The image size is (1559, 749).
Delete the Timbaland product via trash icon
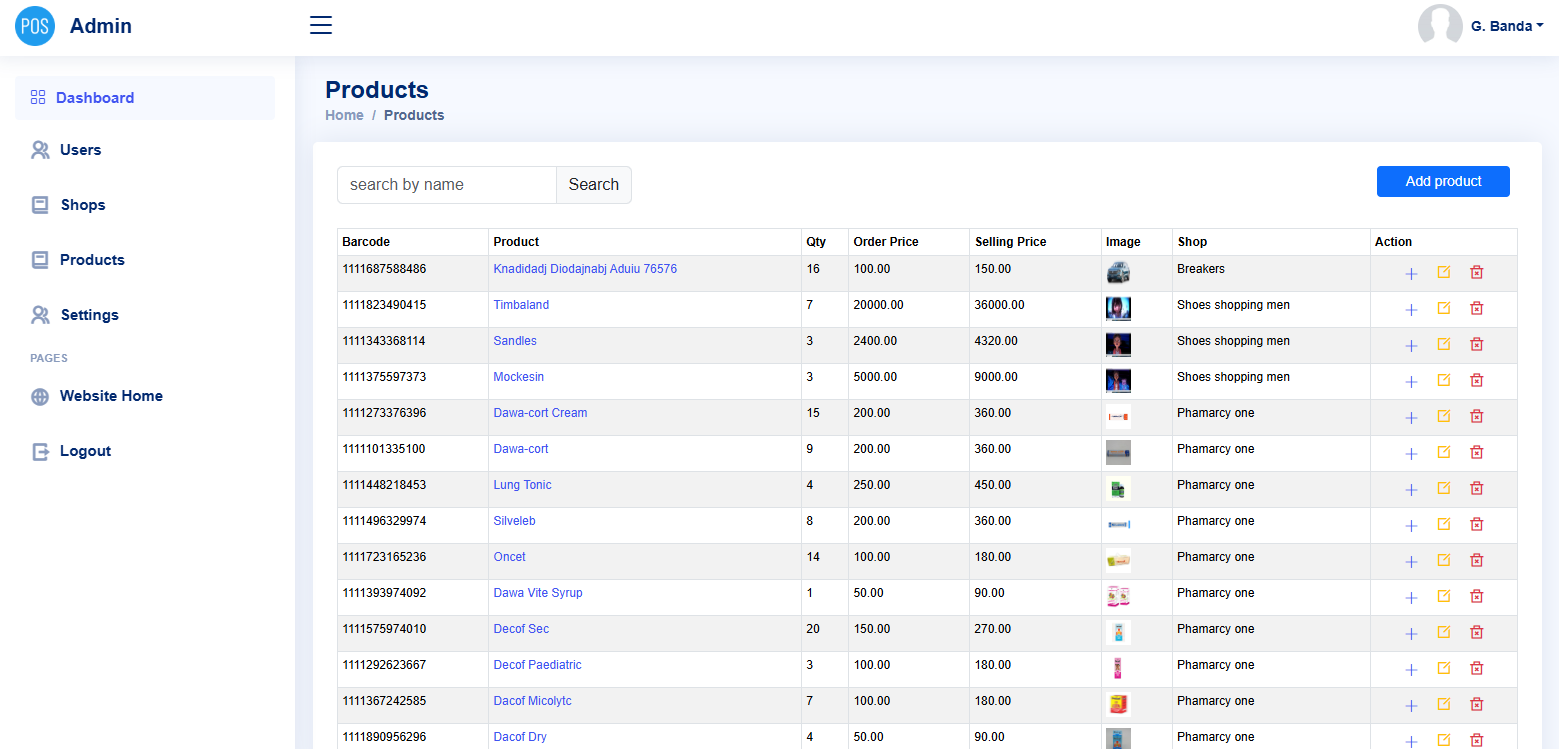1476,308
